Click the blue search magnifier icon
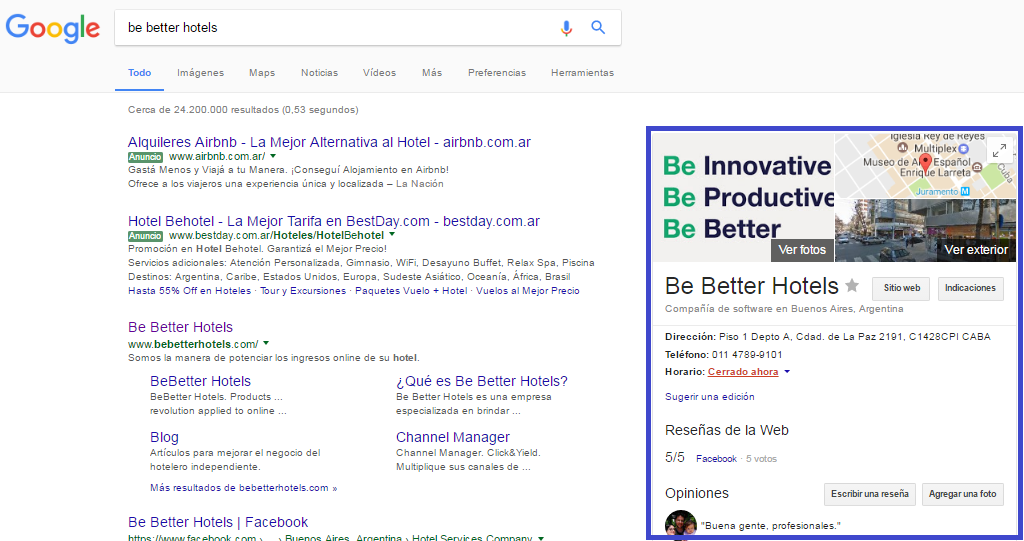Viewport: 1024px width, 541px height. point(598,27)
